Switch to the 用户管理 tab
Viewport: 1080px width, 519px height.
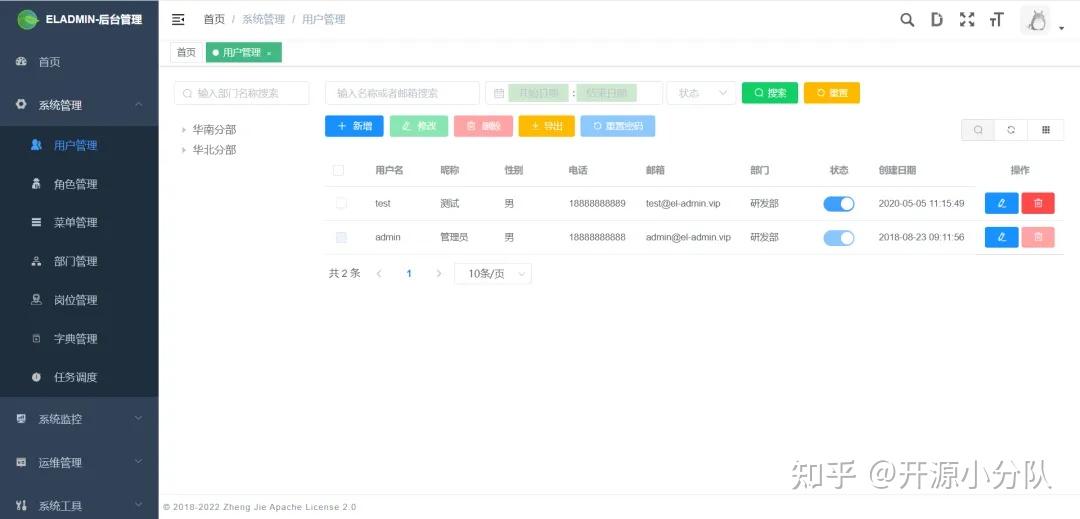point(244,52)
